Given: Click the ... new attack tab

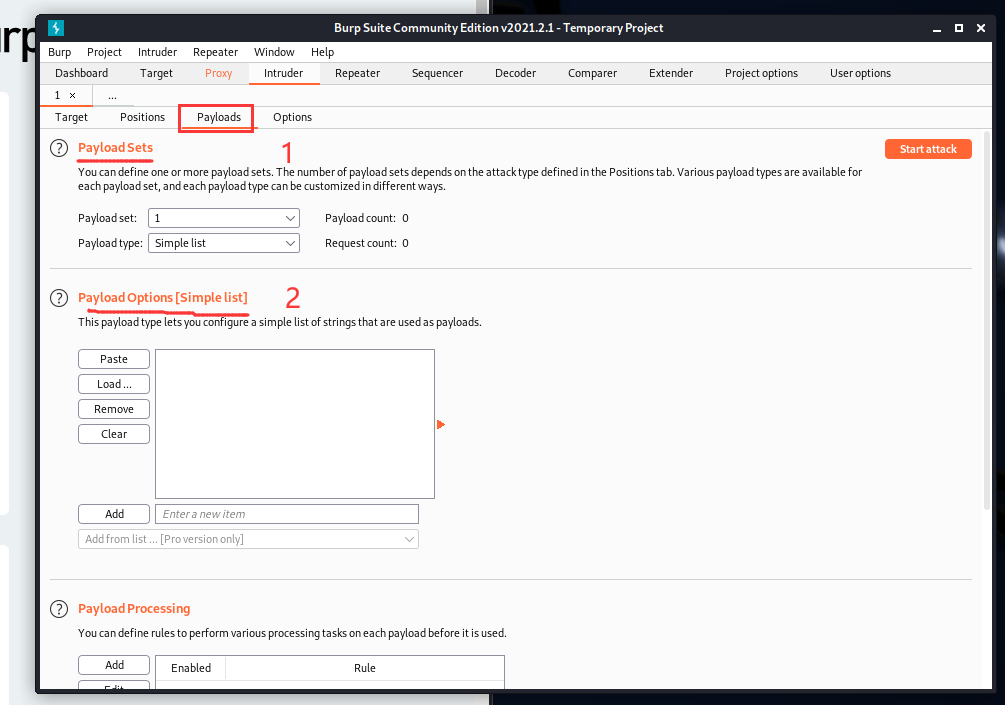Looking at the screenshot, I should pyautogui.click(x=112, y=95).
